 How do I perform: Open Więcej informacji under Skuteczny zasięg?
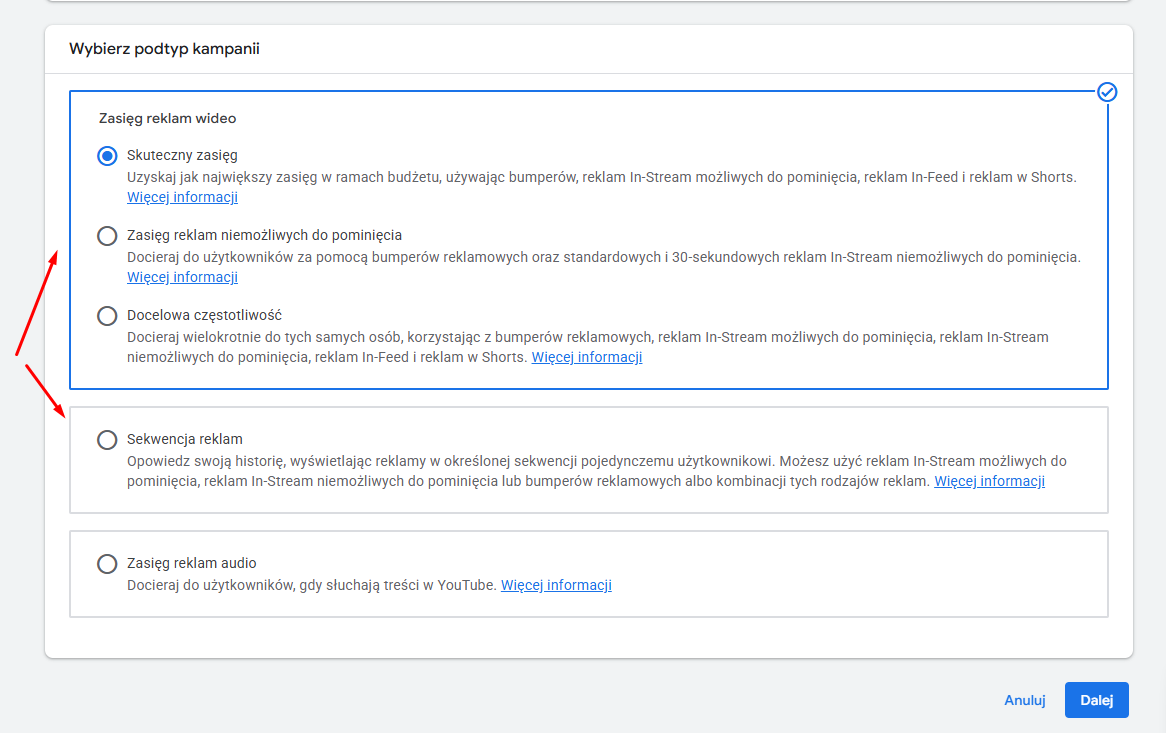pos(182,197)
